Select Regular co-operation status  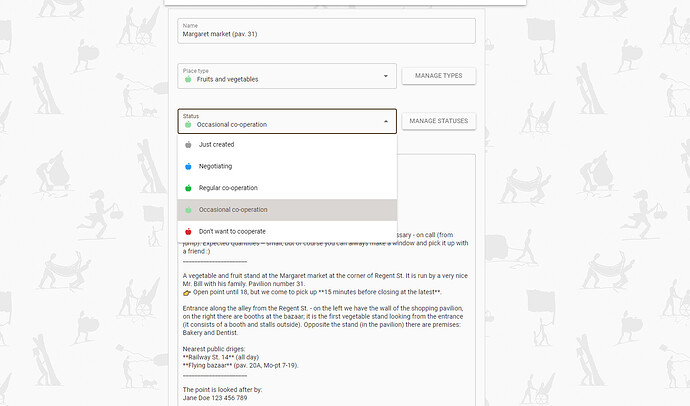pos(287,188)
